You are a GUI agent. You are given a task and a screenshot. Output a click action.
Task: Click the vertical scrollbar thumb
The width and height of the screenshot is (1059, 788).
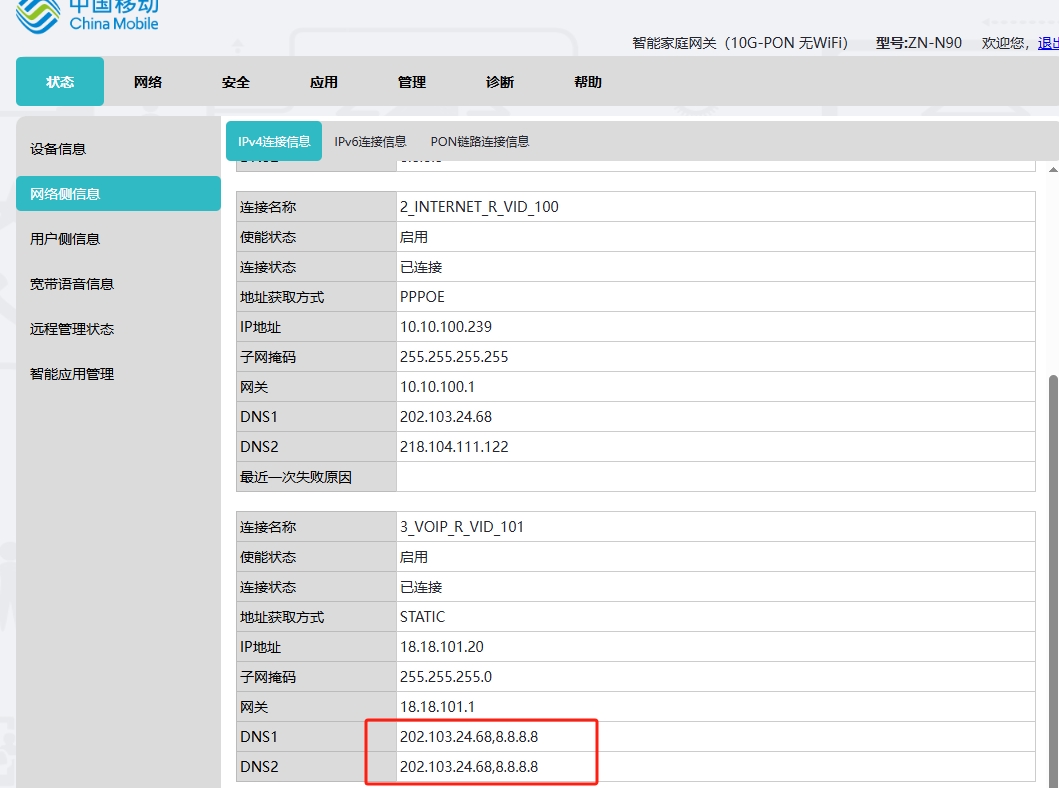[1053, 581]
